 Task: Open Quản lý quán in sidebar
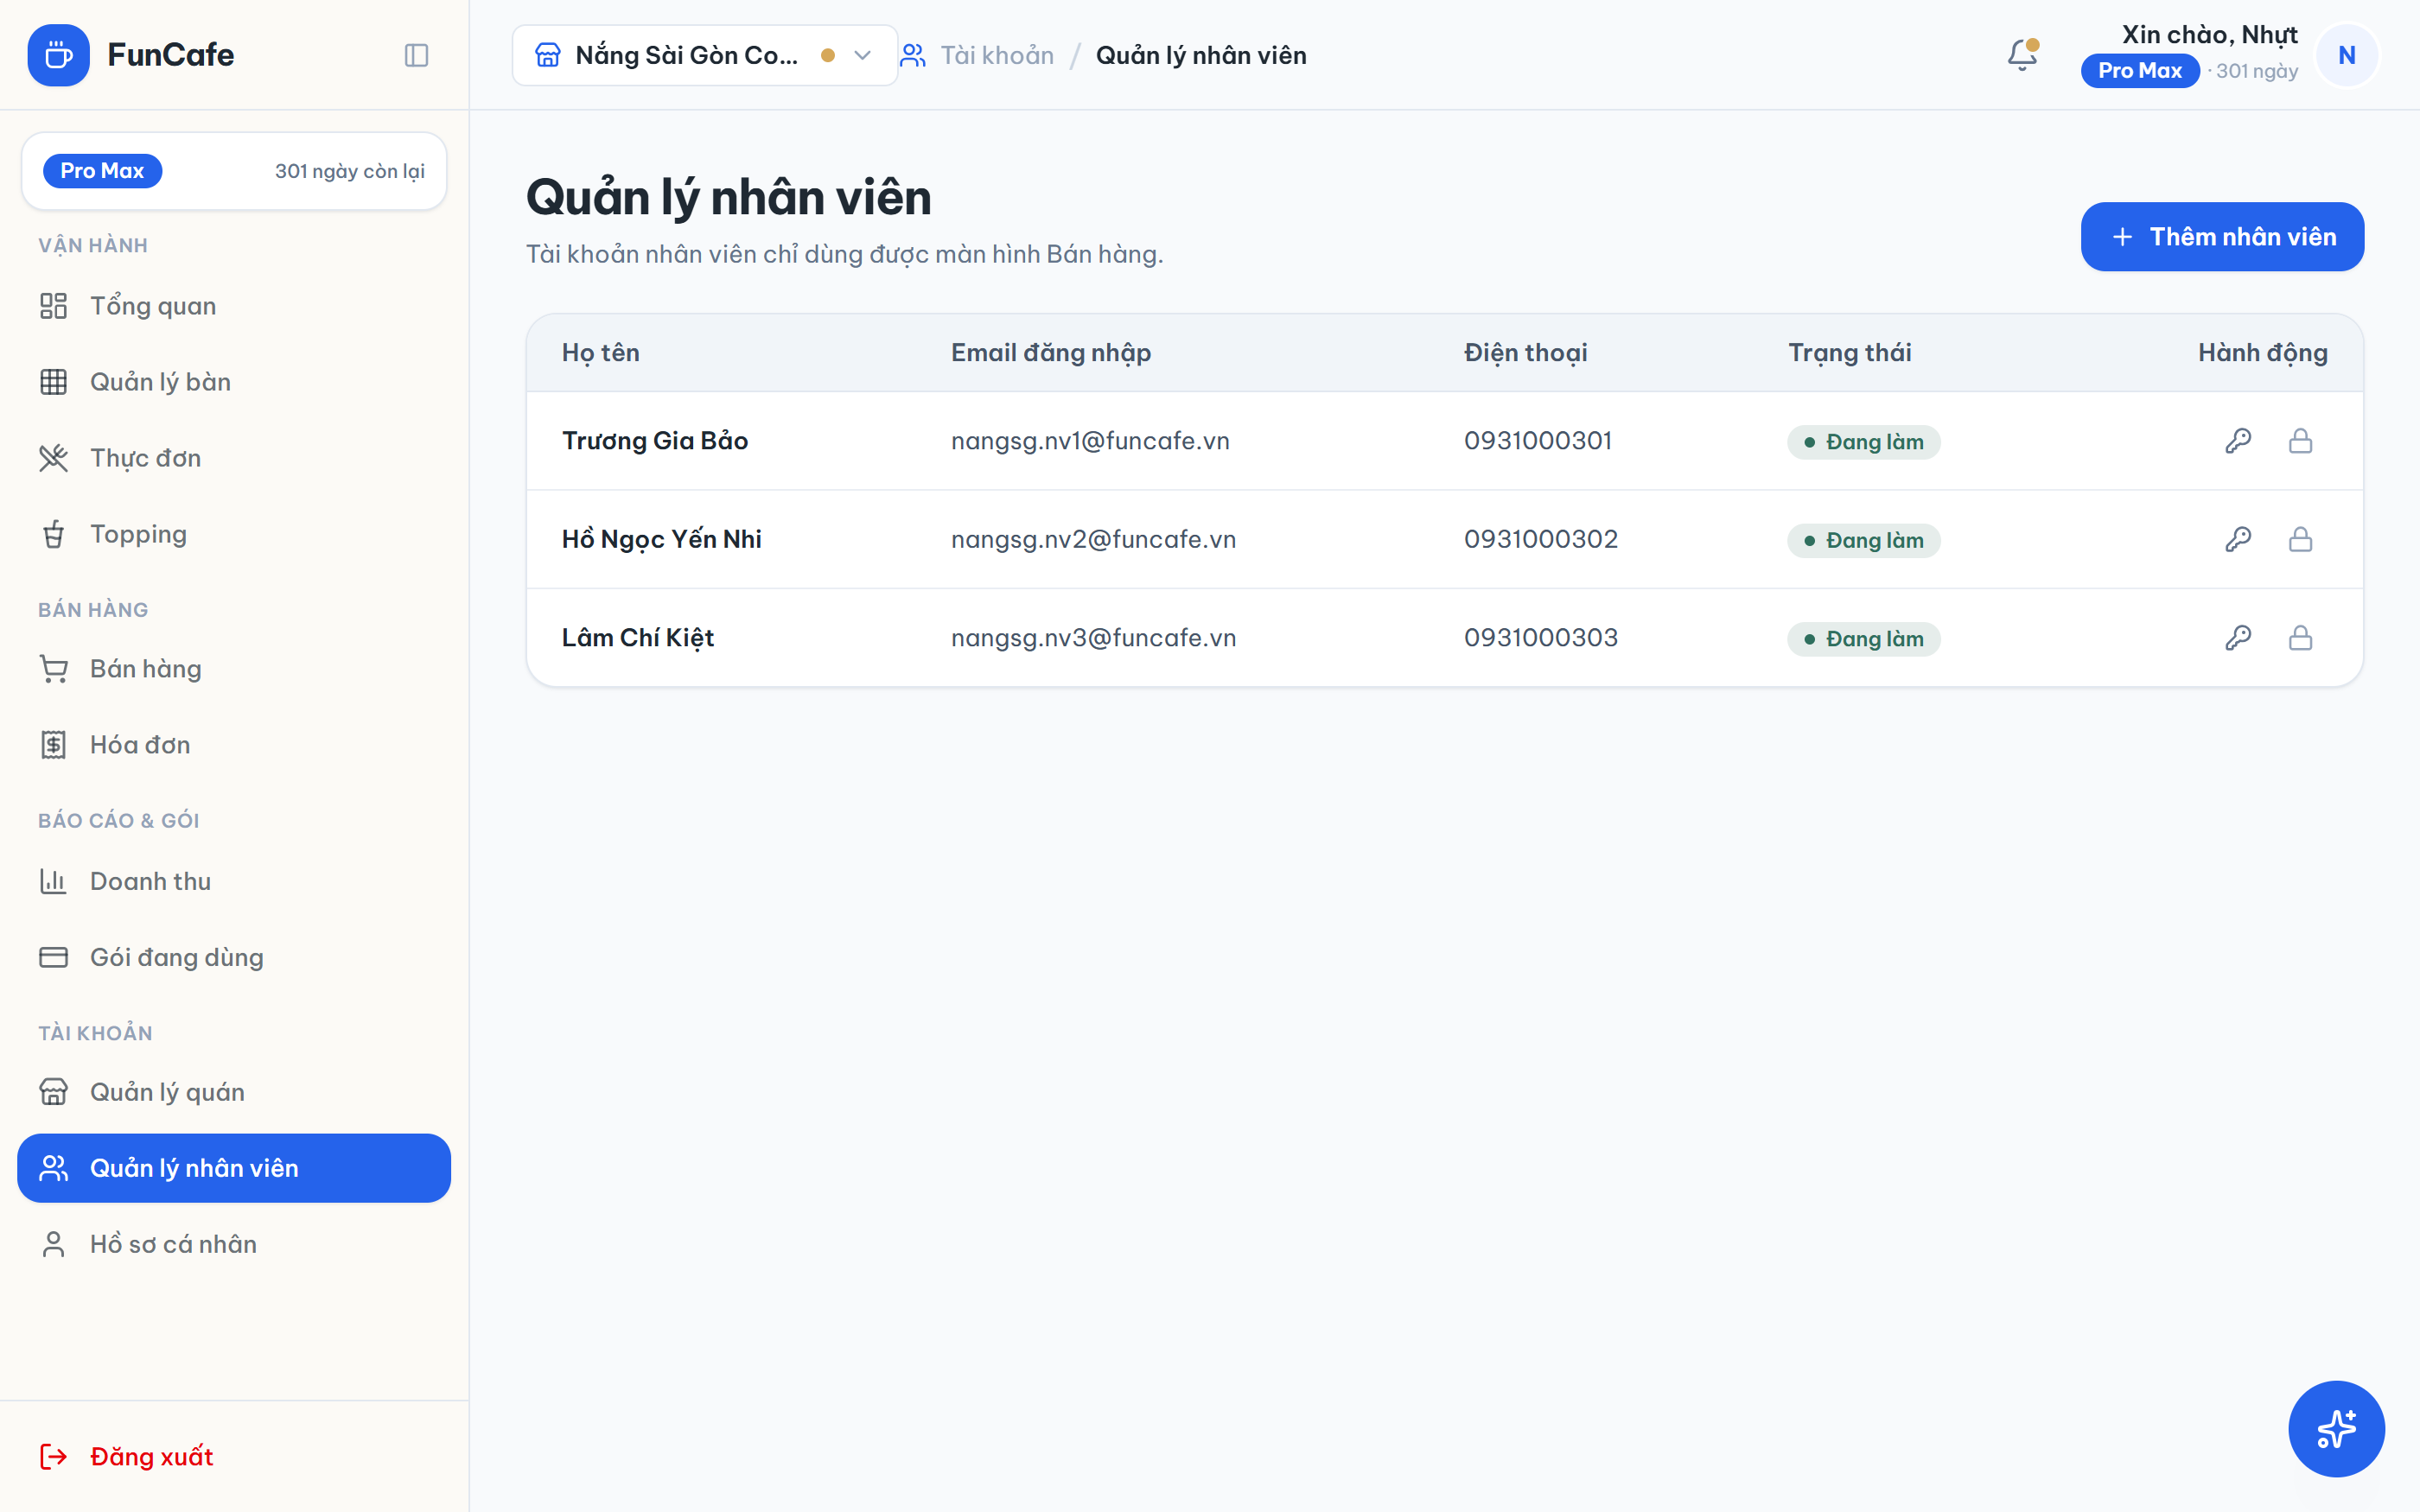coord(234,1092)
